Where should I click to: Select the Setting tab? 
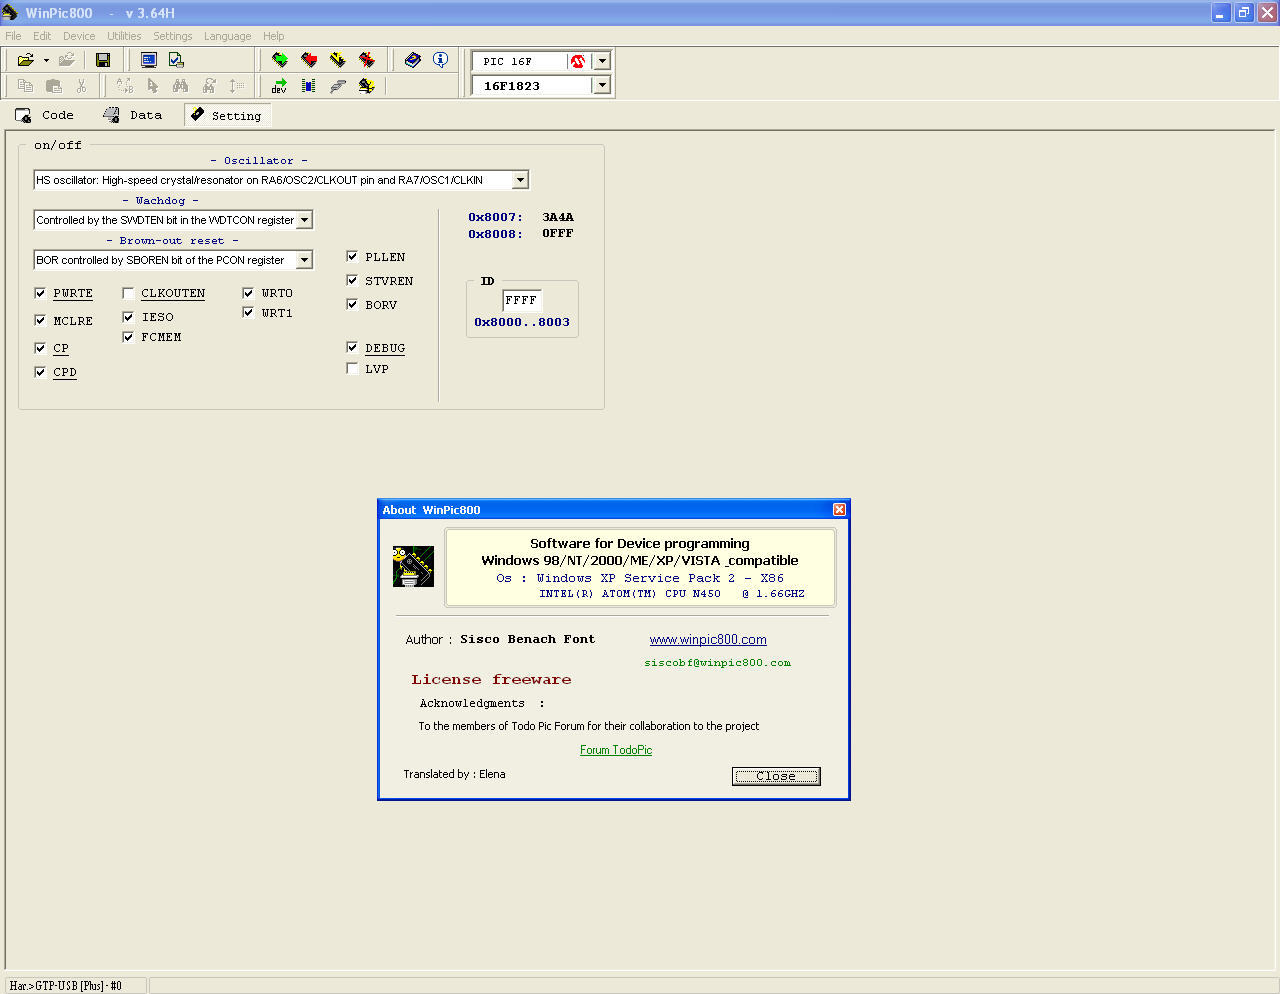pyautogui.click(x=227, y=115)
